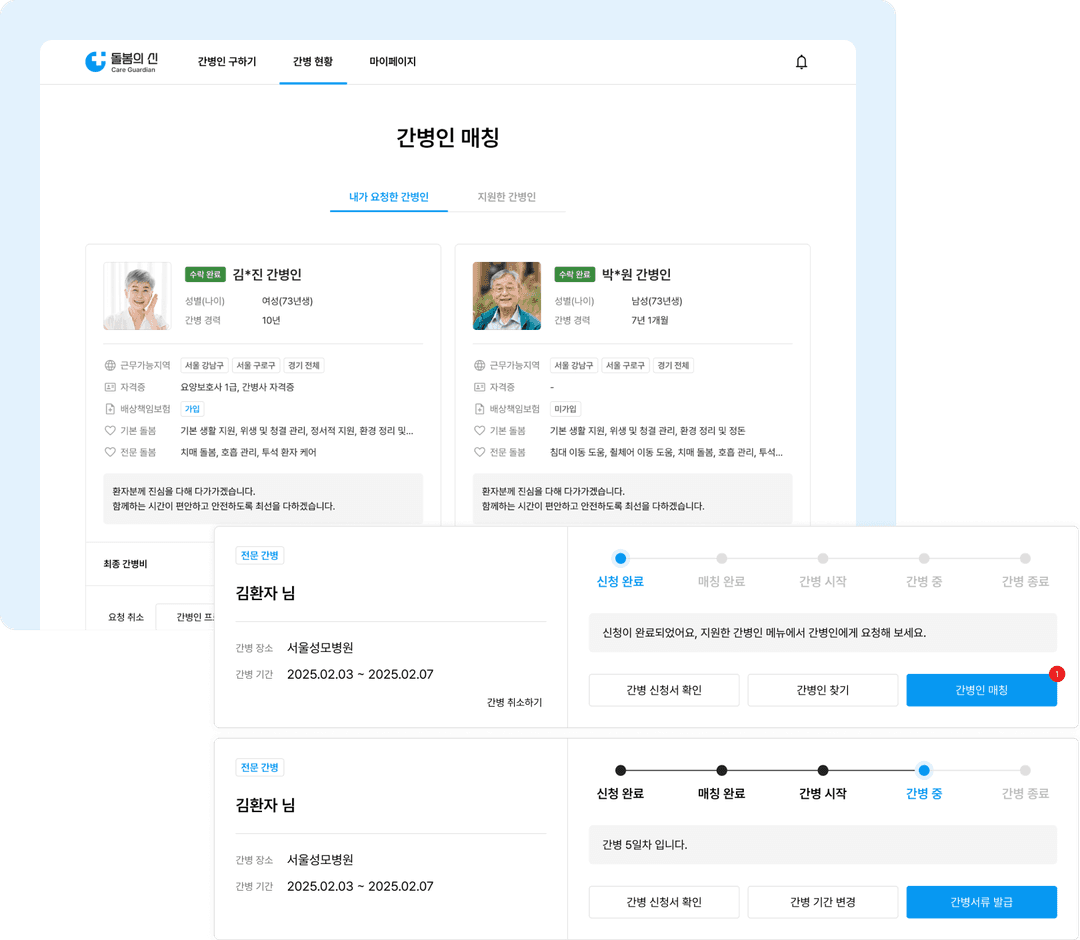Image resolution: width=1080 pixels, height=940 pixels.
Task: Click the 매칭 완료 step dot in the upper progress tracker
Action: pyautogui.click(x=721, y=559)
